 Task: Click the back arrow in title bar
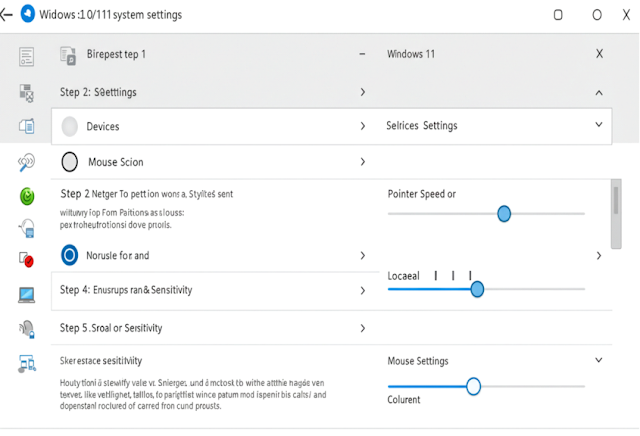coord(7,15)
